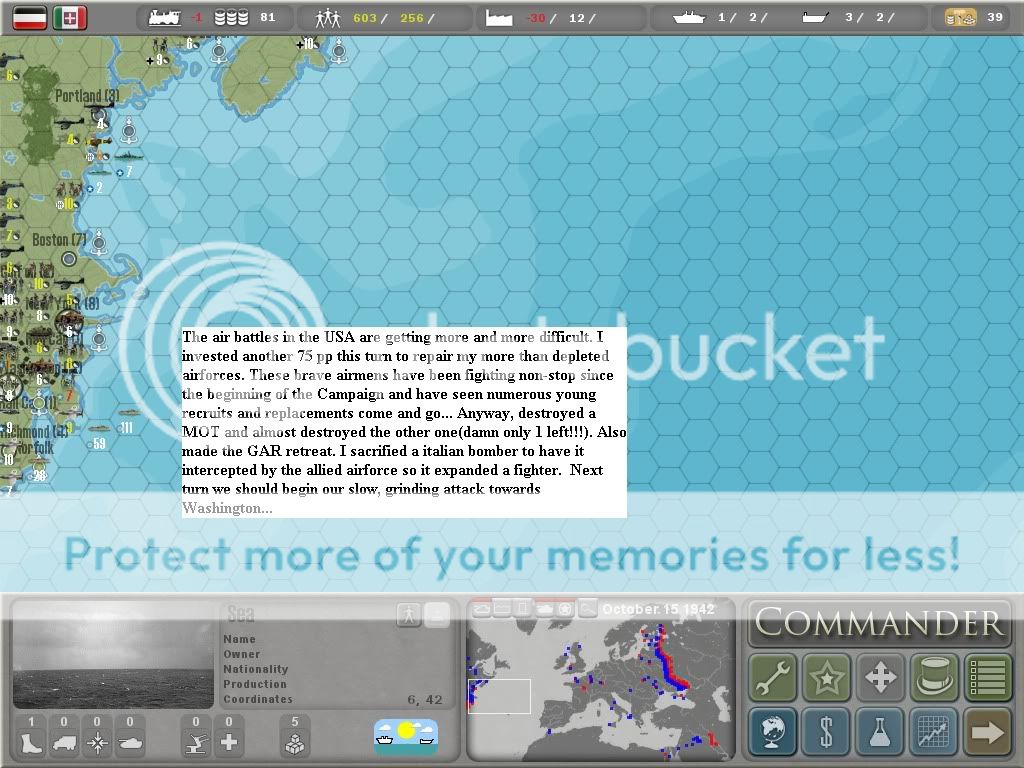Click the stacked cubes supply icon

(x=295, y=743)
